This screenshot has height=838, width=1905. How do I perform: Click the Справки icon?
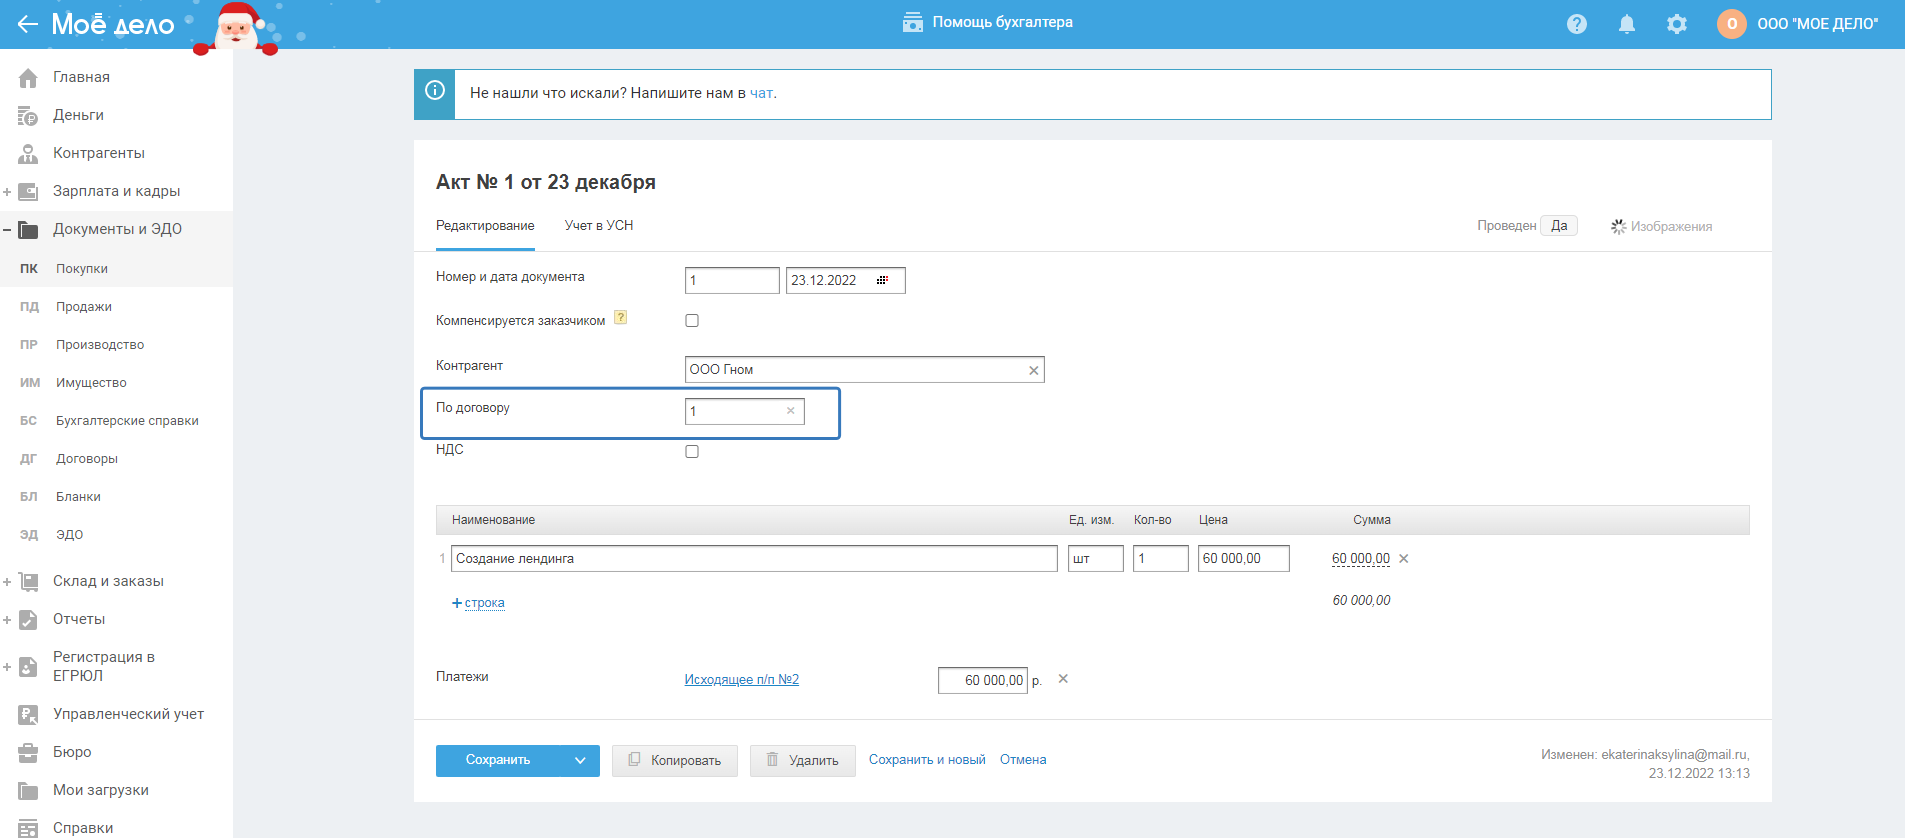coord(28,828)
